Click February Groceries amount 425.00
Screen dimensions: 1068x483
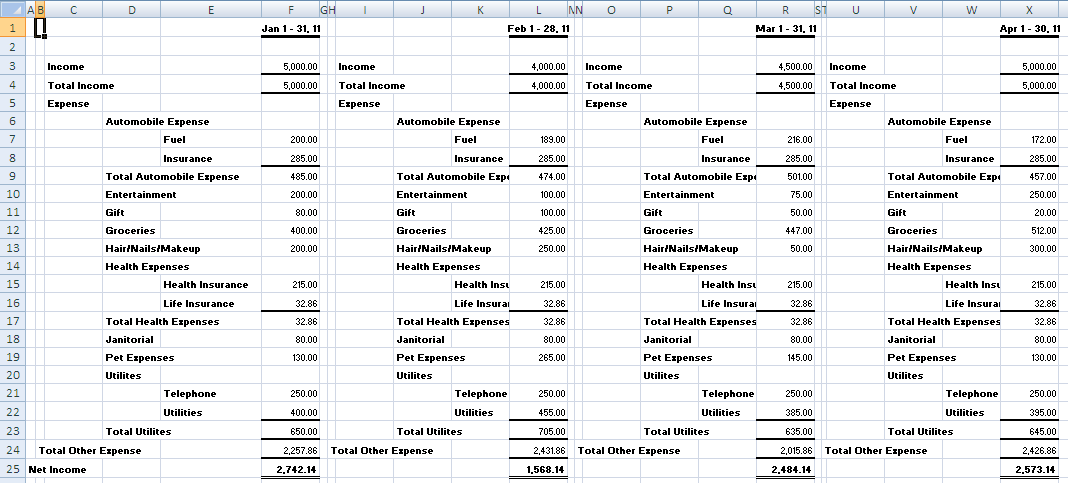click(x=539, y=230)
